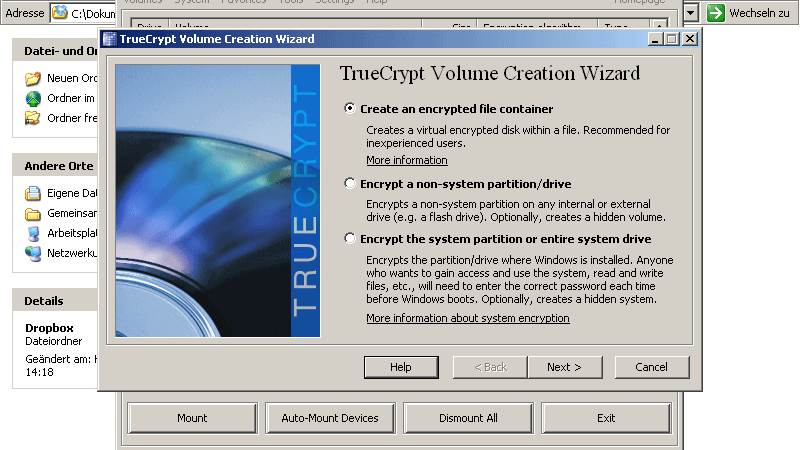Click Dismount All button

[468, 418]
